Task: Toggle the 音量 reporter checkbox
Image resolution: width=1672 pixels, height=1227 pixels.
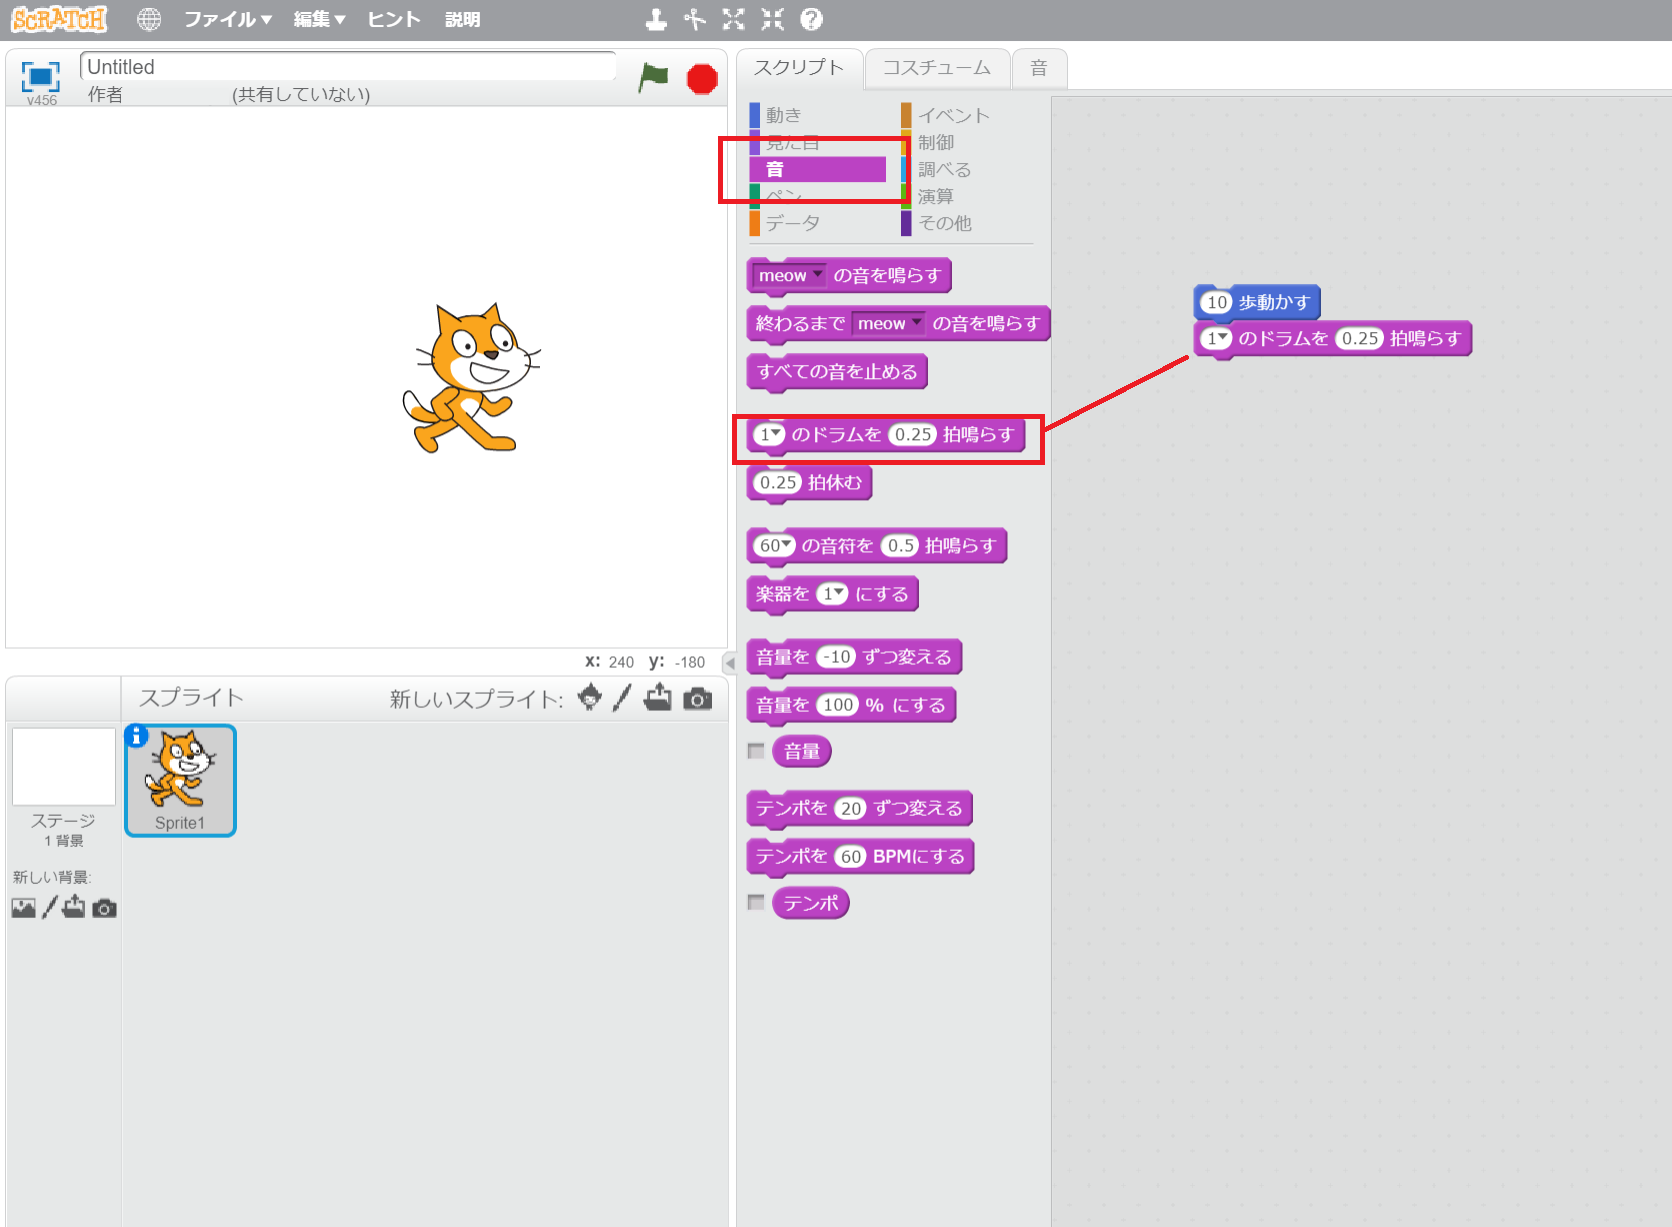Action: coord(756,751)
